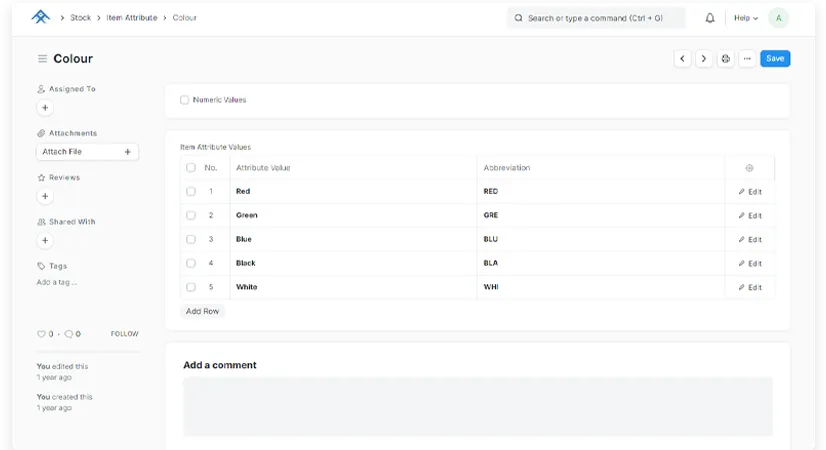Tick the select-all rows header checkbox
The image size is (826, 450).
coord(191,168)
